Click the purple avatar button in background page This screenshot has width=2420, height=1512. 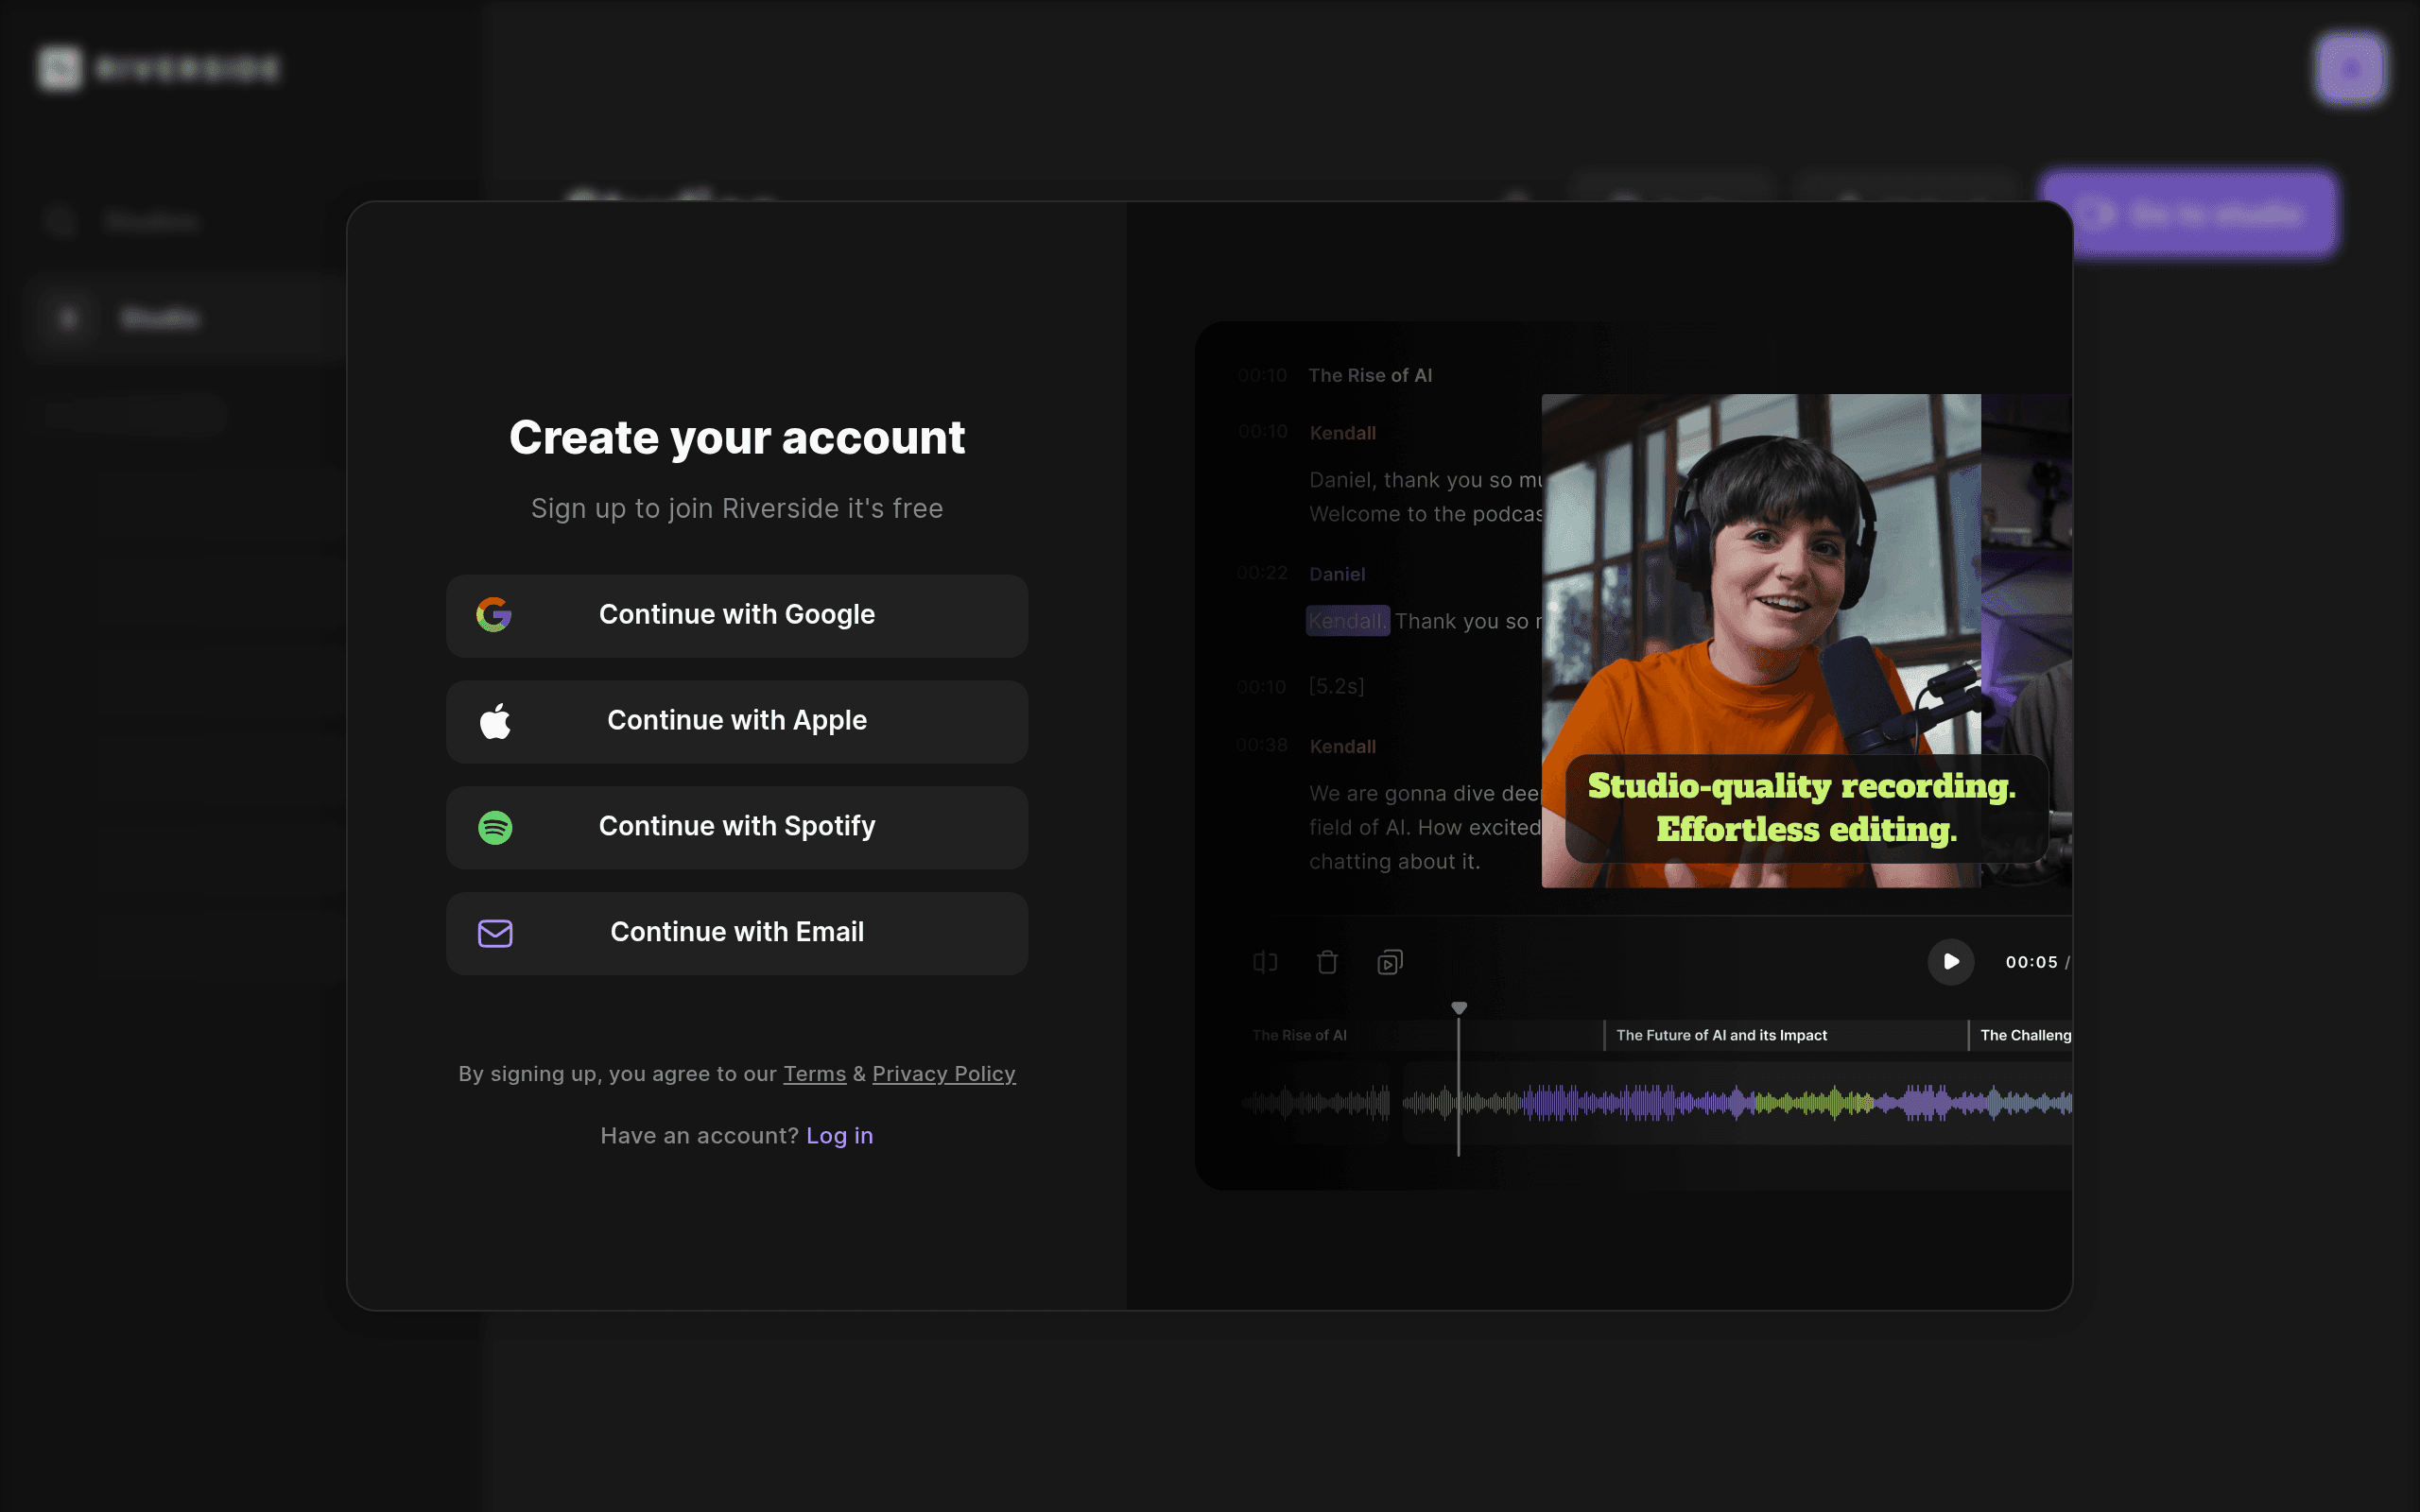pyautogui.click(x=2350, y=68)
